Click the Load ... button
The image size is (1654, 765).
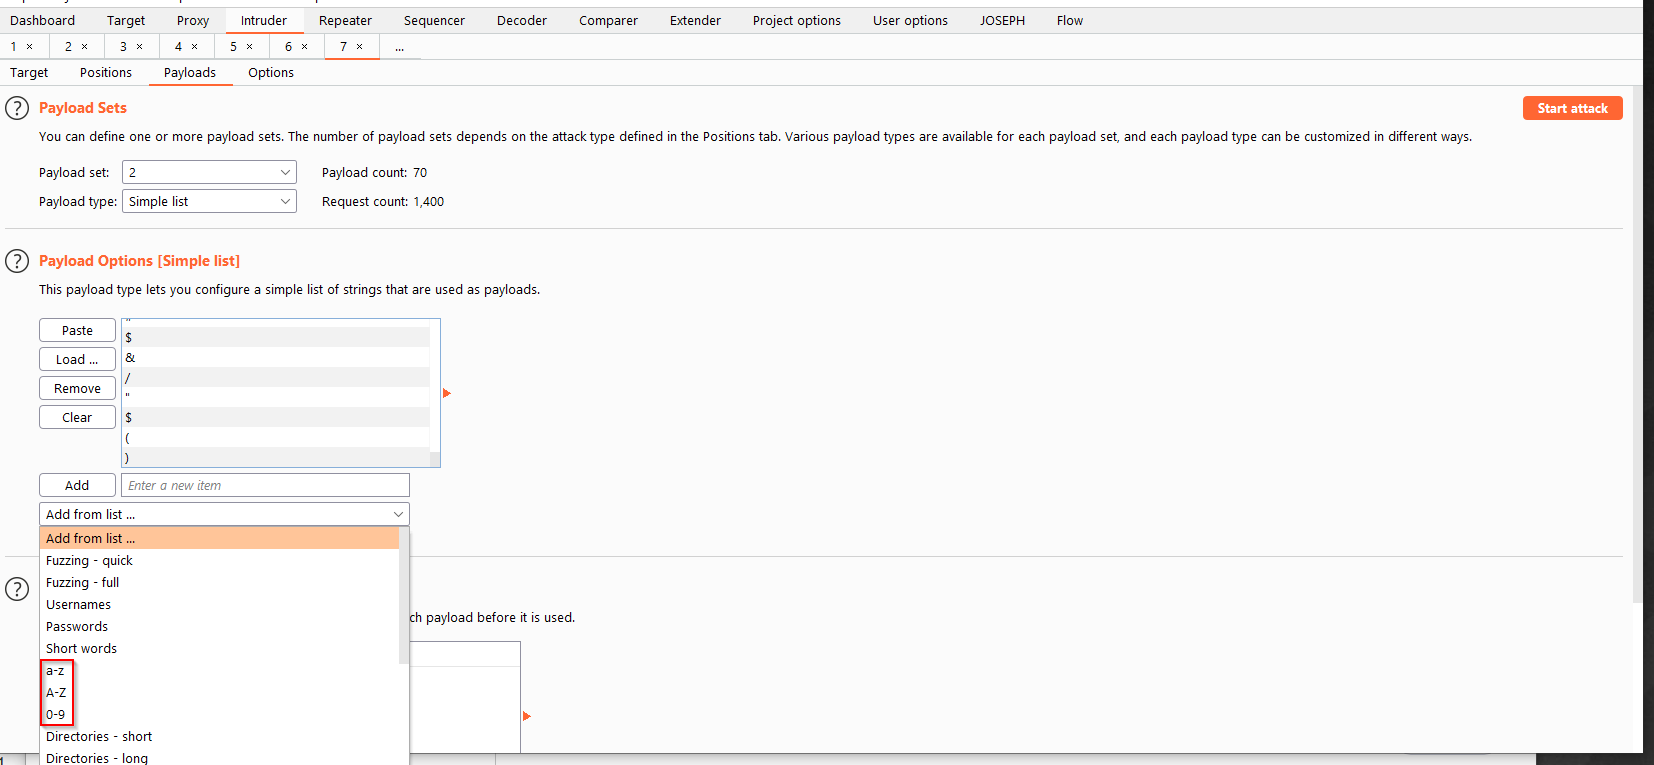(x=77, y=359)
